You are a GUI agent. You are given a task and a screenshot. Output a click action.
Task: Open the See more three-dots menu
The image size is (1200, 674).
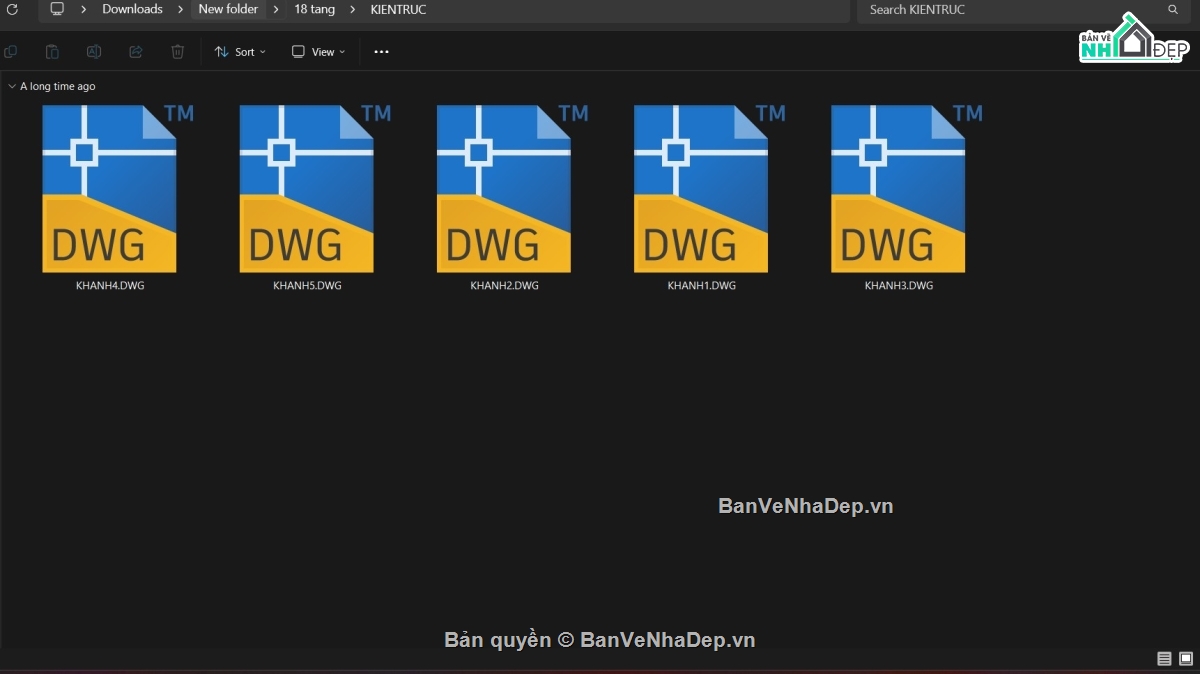[381, 52]
